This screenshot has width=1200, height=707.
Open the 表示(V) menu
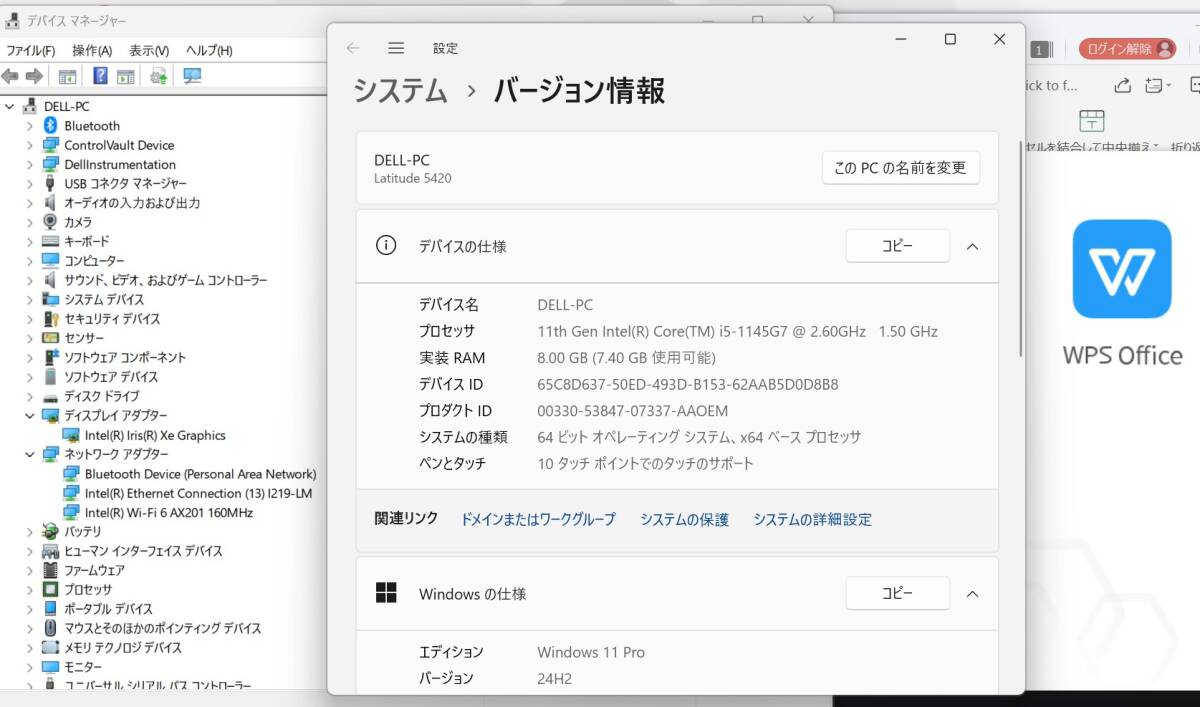pos(149,51)
